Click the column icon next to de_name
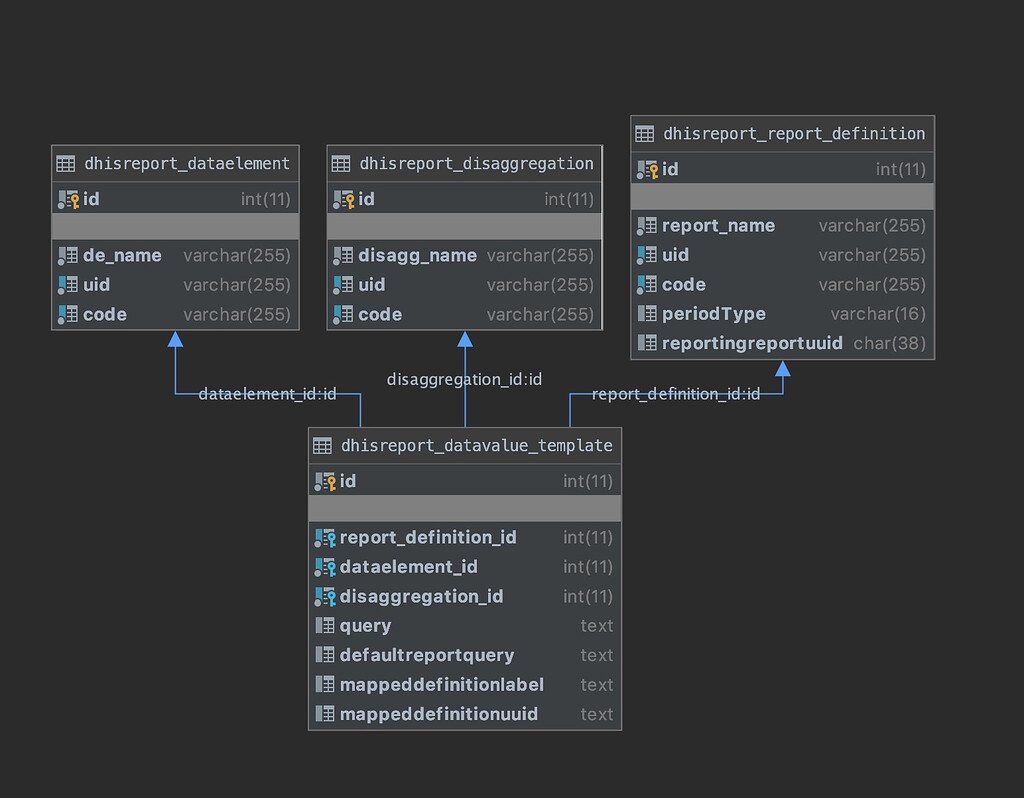Image resolution: width=1024 pixels, height=798 pixels. (69, 255)
